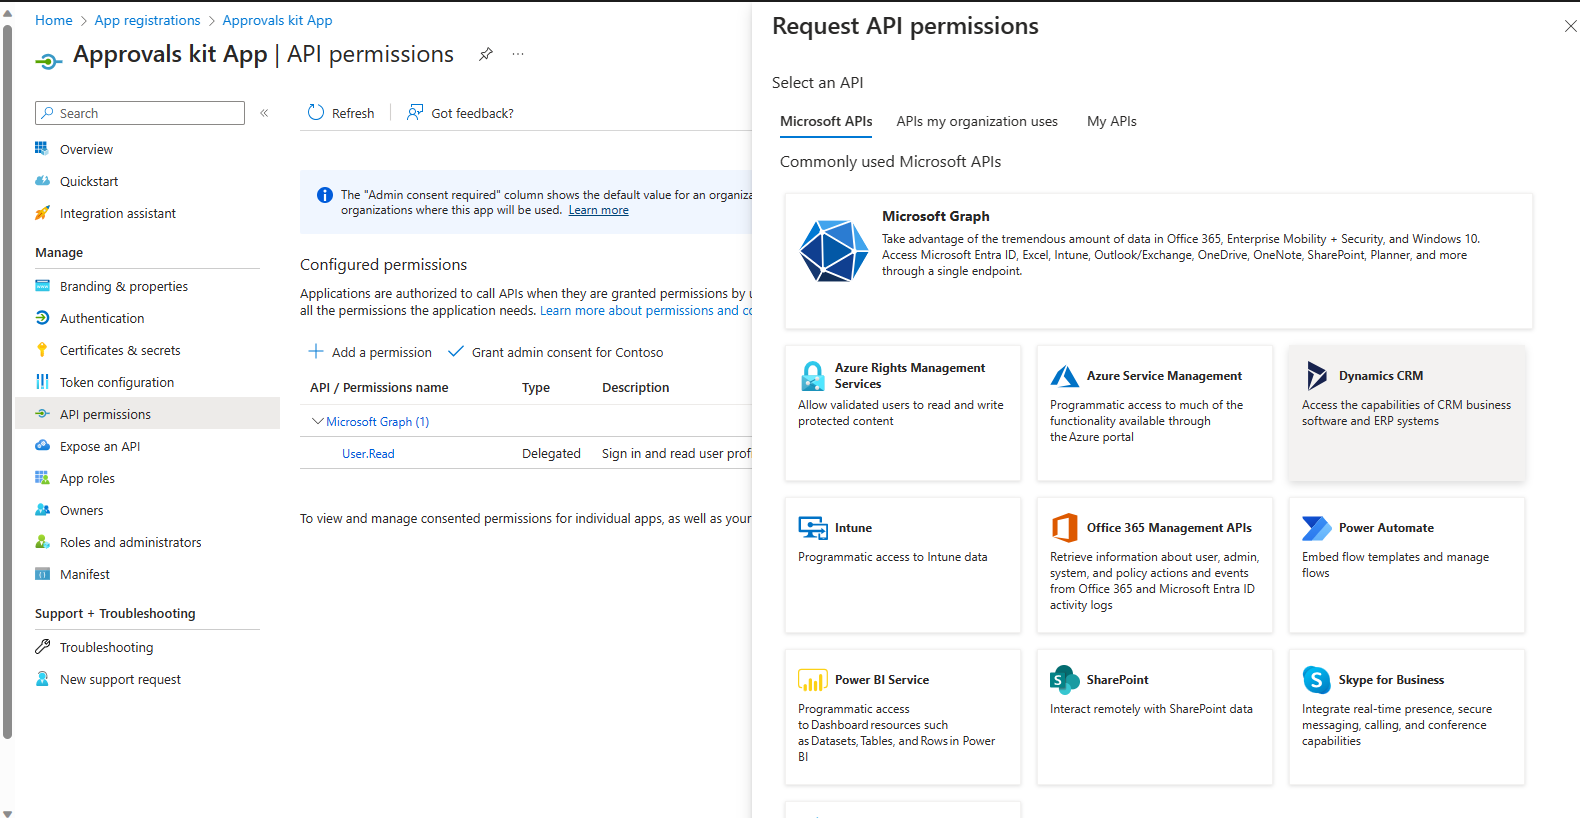Close the Request API permissions panel

pyautogui.click(x=1570, y=26)
